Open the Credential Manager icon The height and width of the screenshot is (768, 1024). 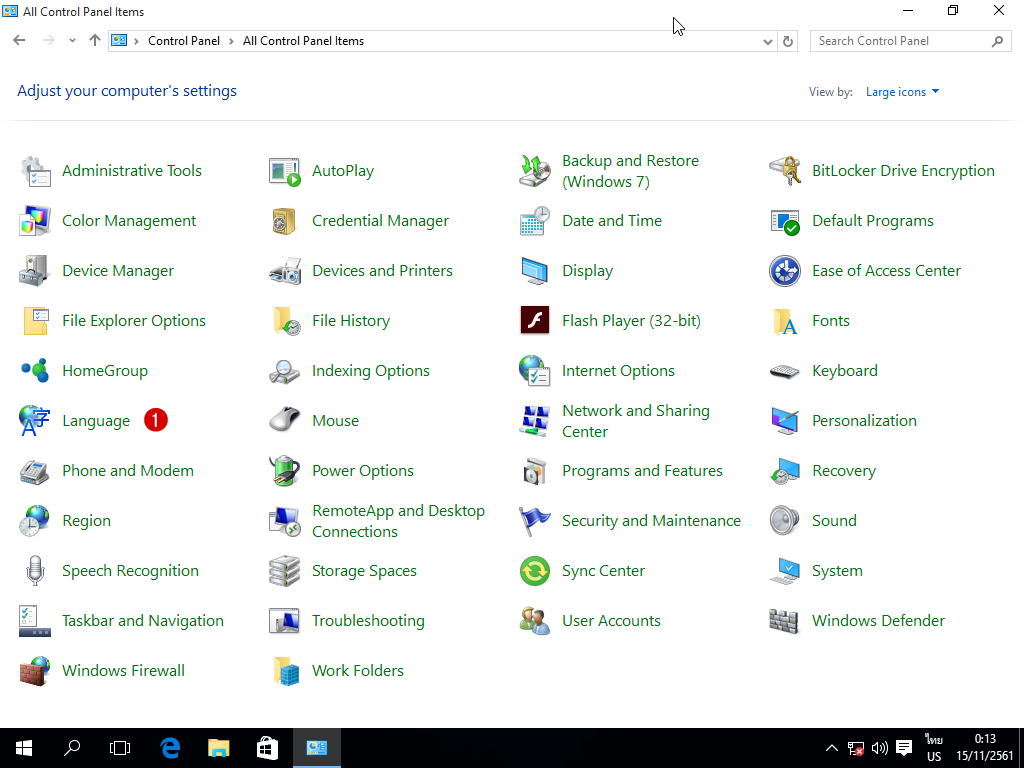pos(285,221)
